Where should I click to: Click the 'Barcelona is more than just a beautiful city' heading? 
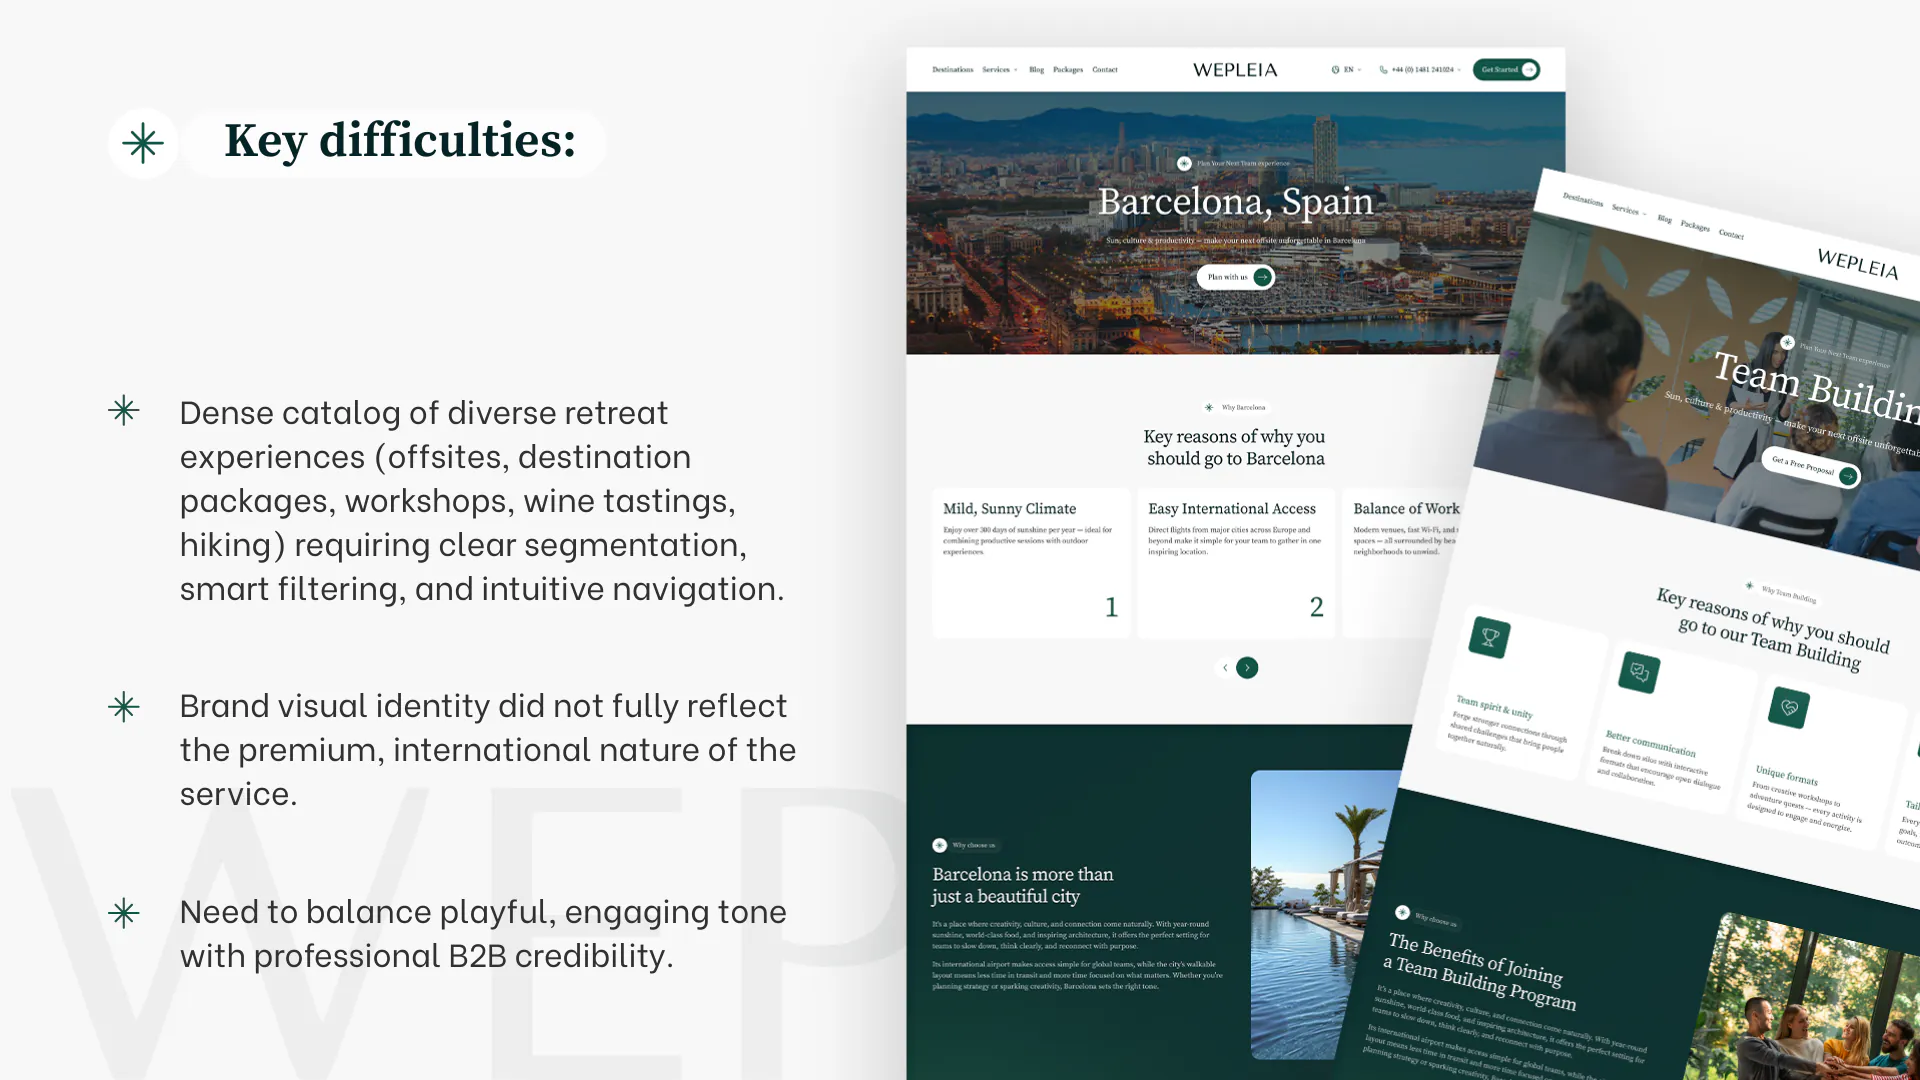pyautogui.click(x=1023, y=885)
